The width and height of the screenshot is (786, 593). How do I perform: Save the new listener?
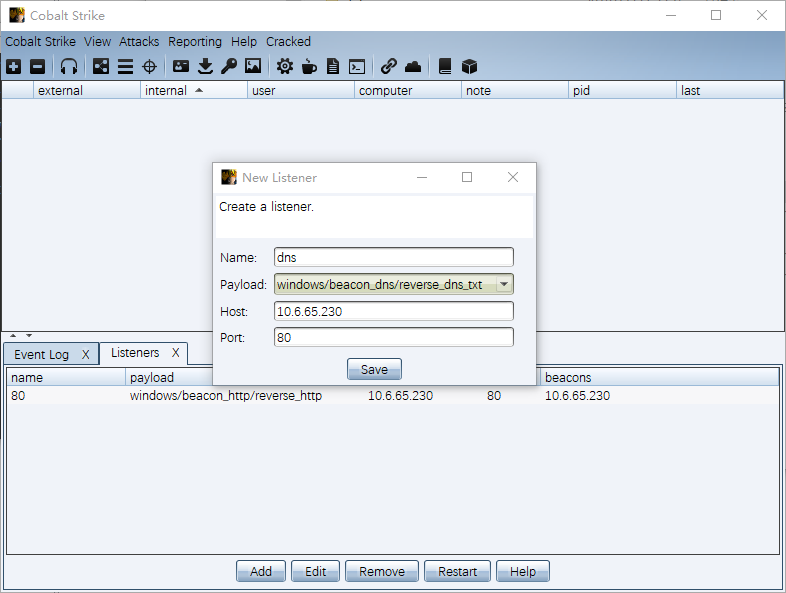[x=374, y=369]
